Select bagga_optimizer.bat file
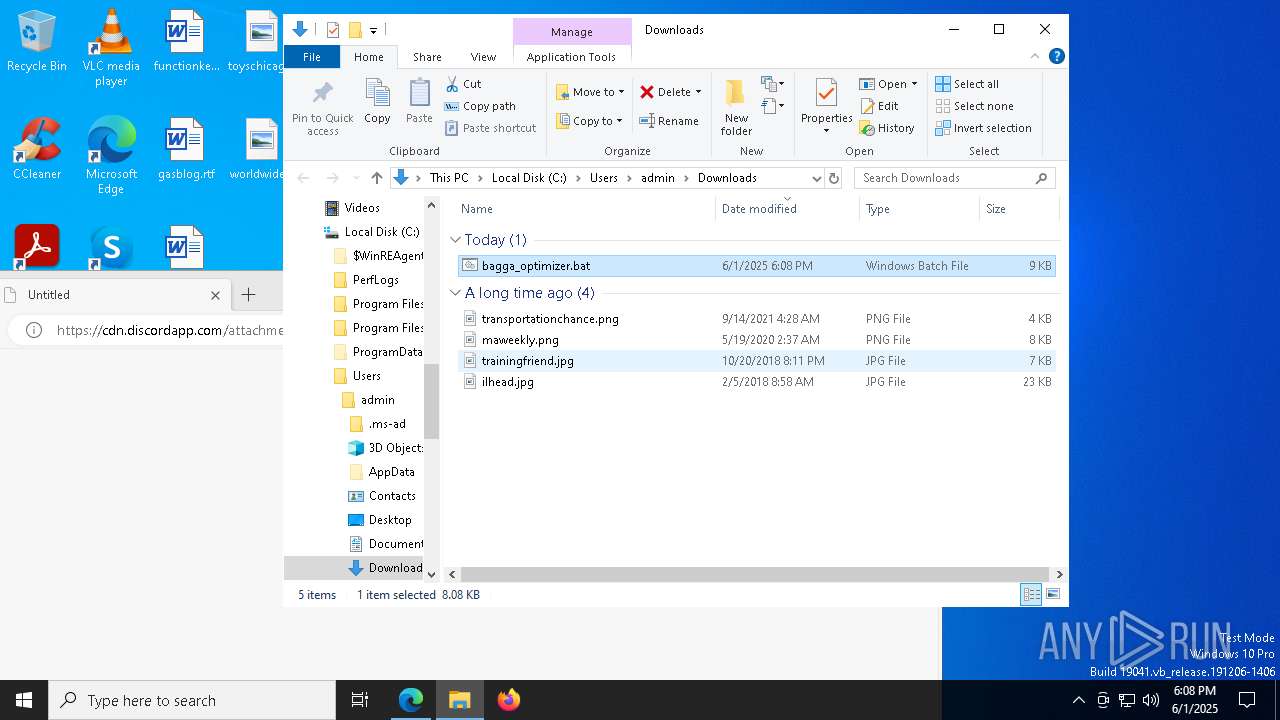This screenshot has height=720, width=1280. point(756,266)
